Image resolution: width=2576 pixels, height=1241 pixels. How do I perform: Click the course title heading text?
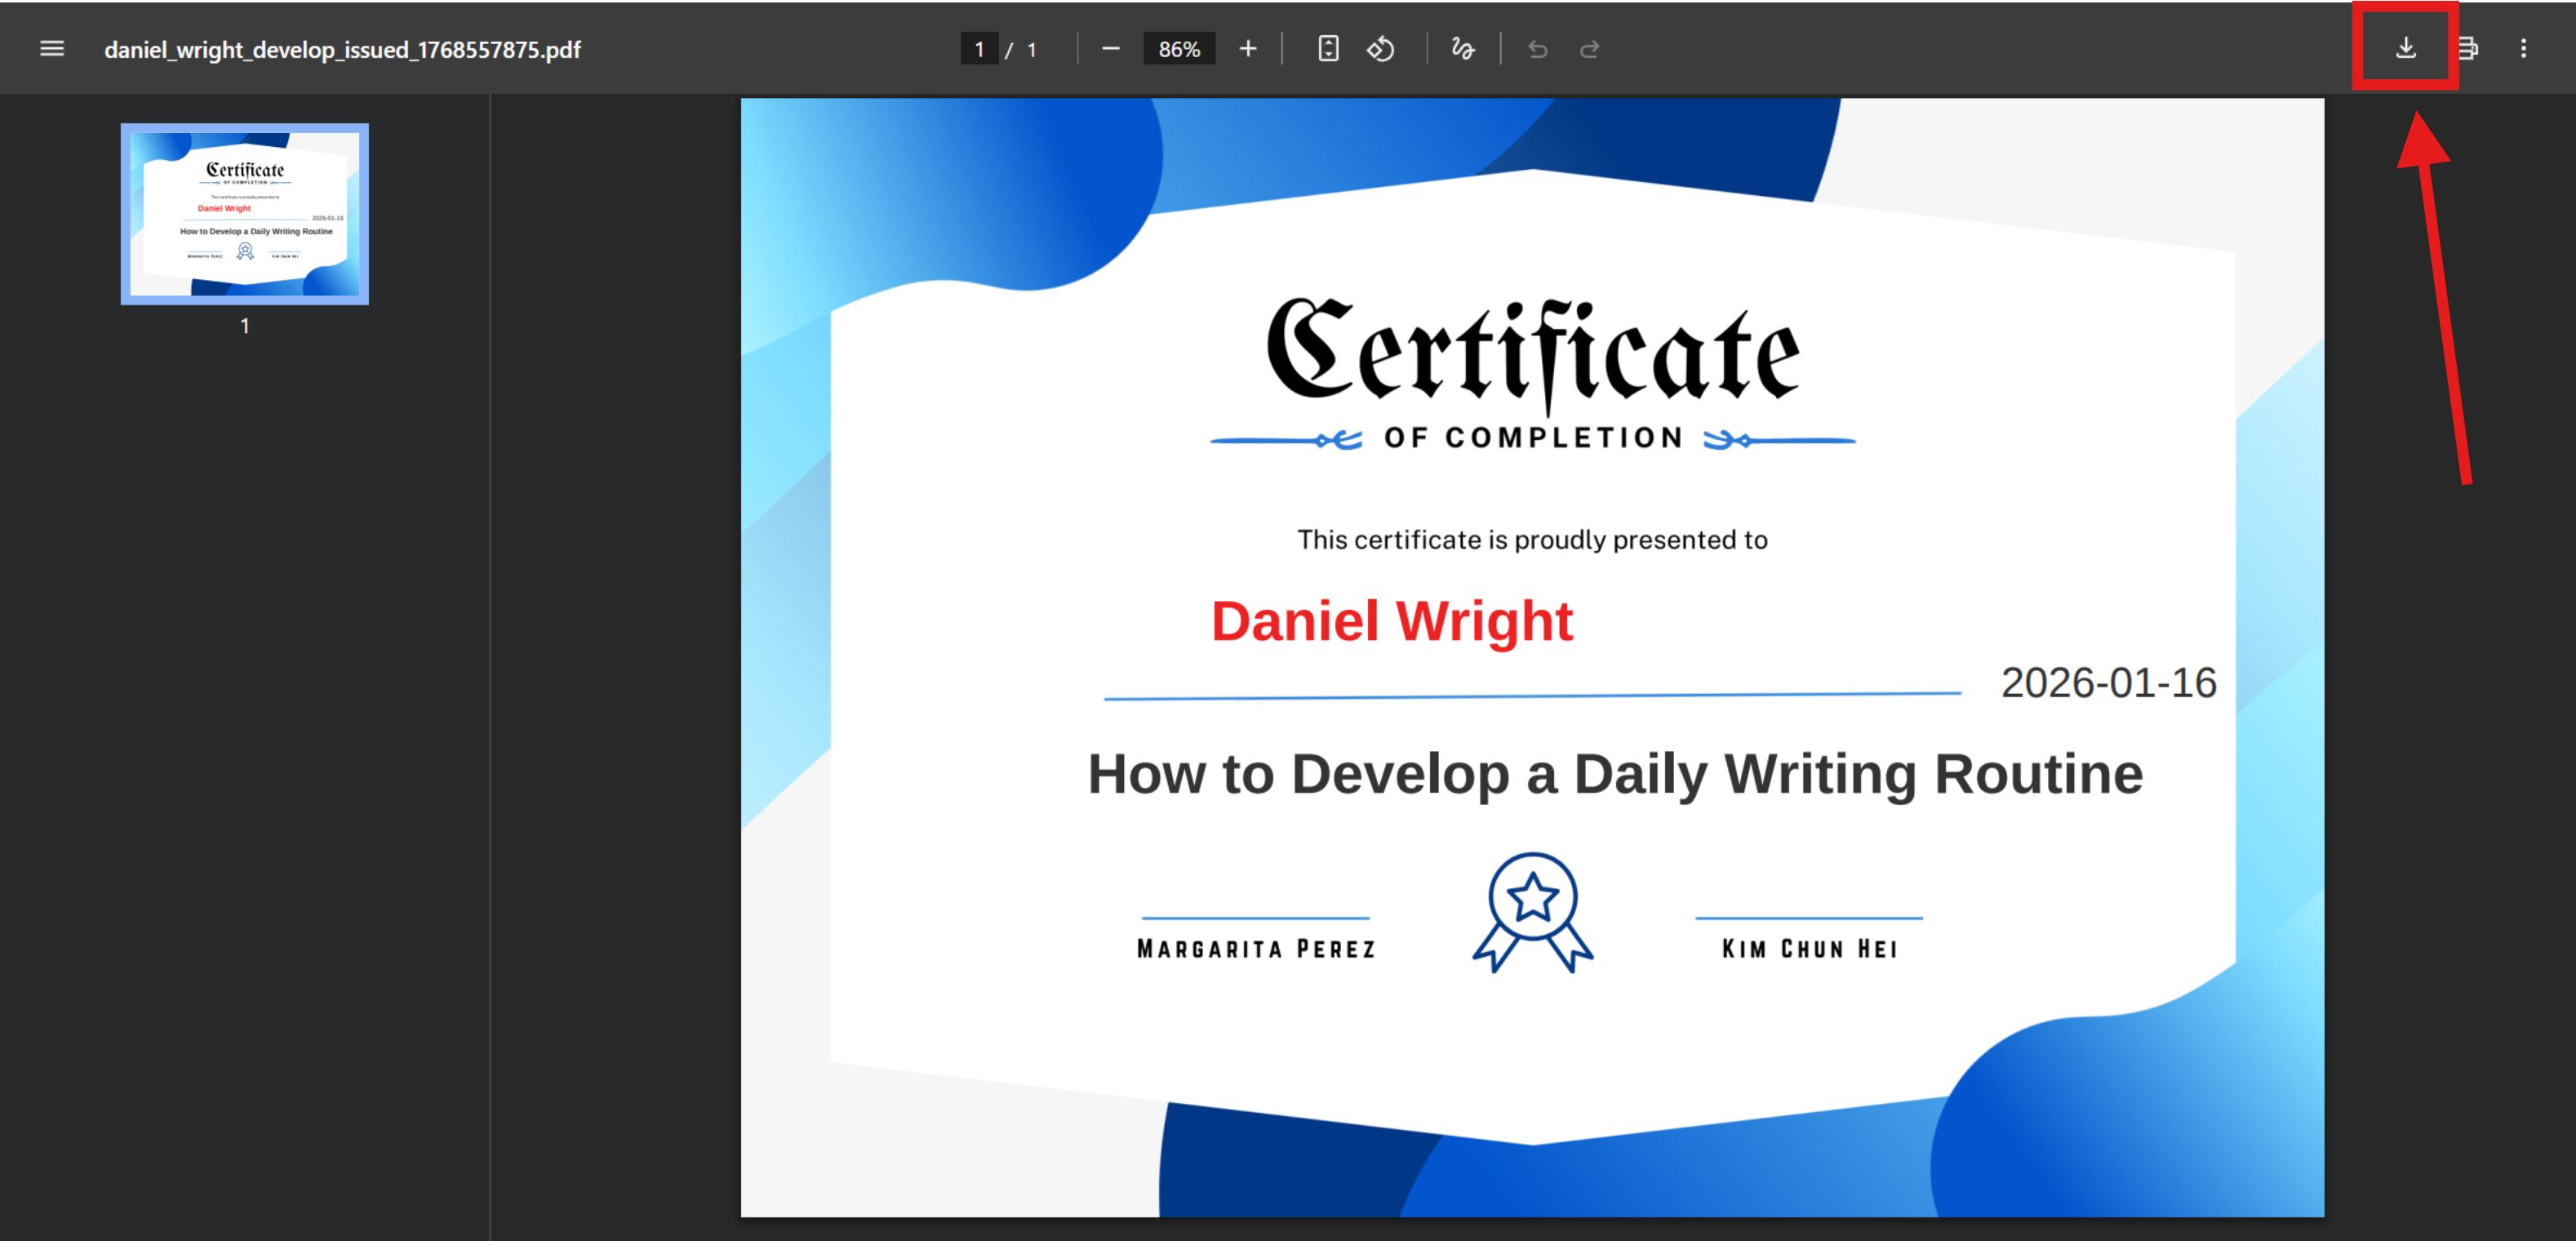coord(1614,774)
